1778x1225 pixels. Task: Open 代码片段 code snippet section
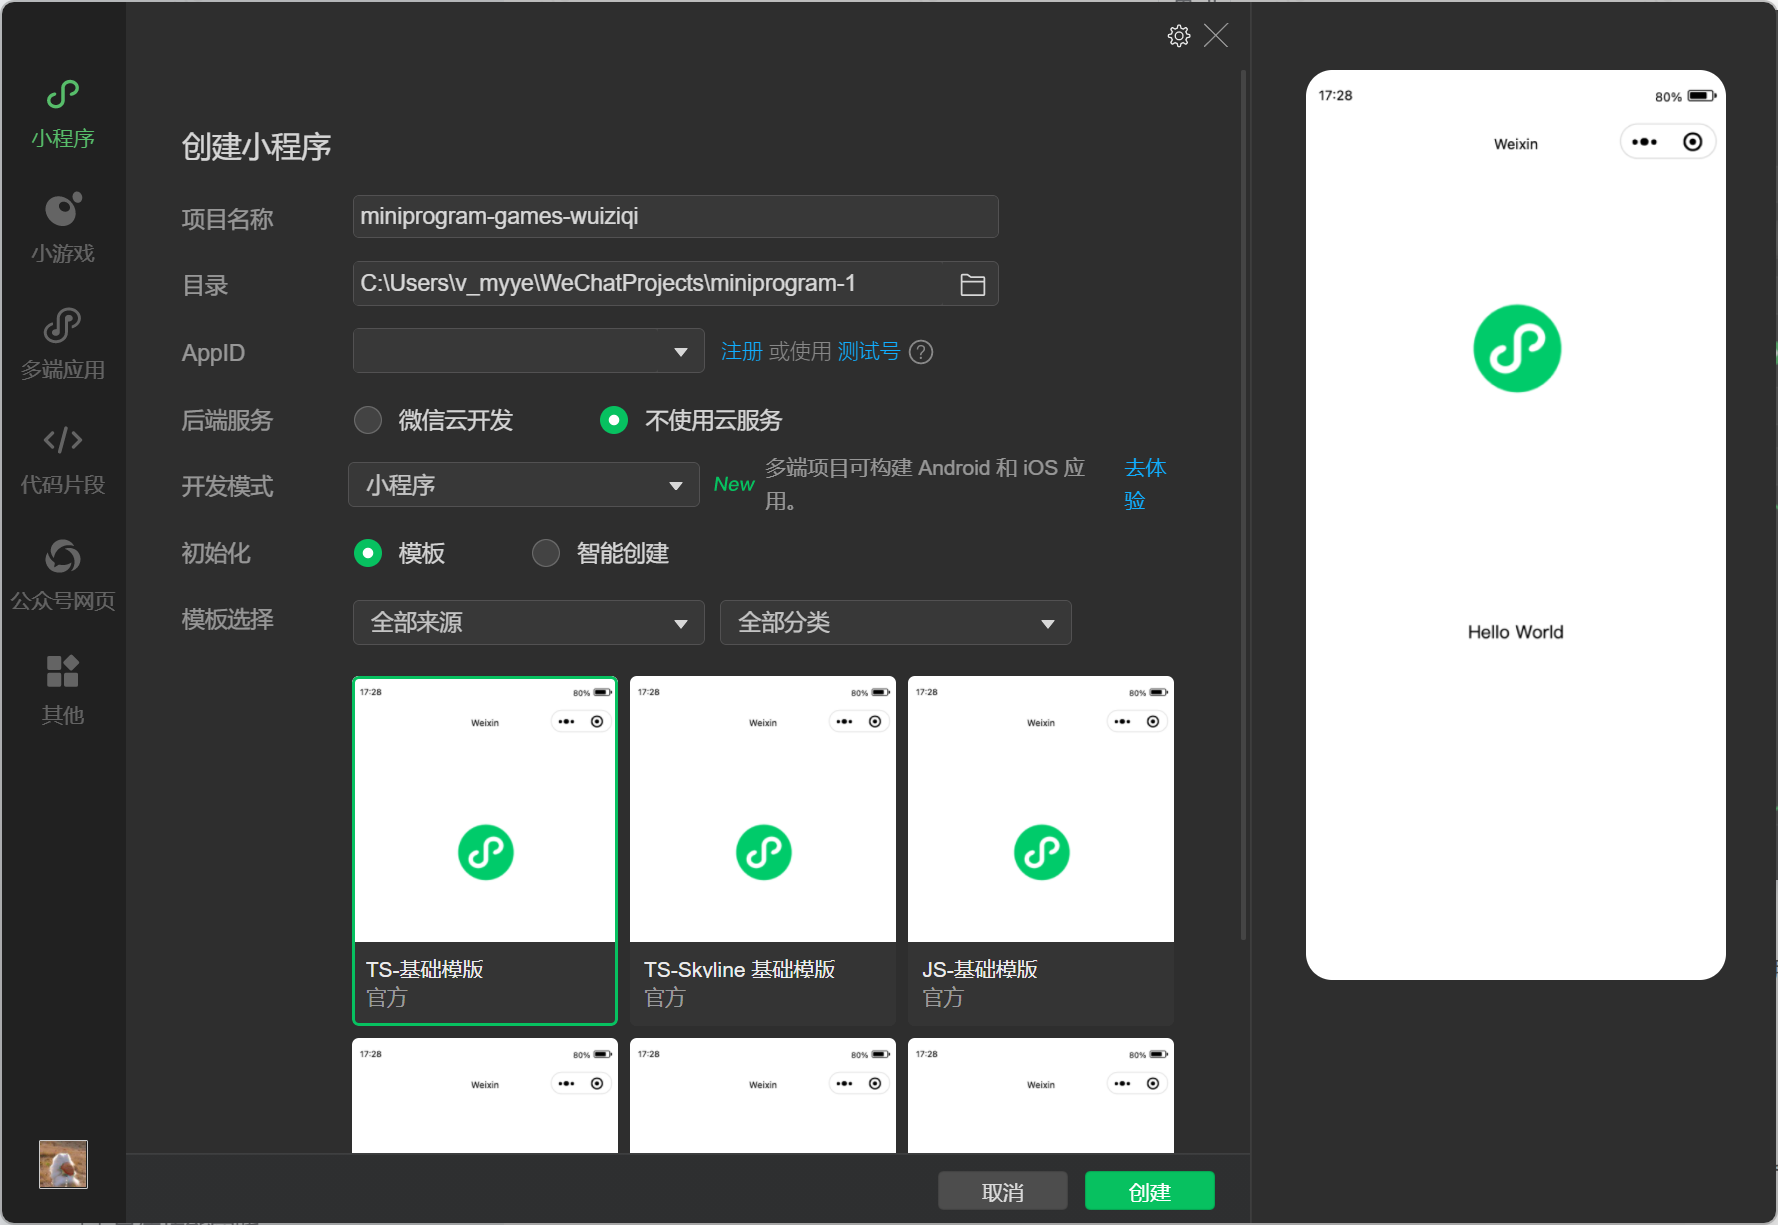(x=62, y=459)
